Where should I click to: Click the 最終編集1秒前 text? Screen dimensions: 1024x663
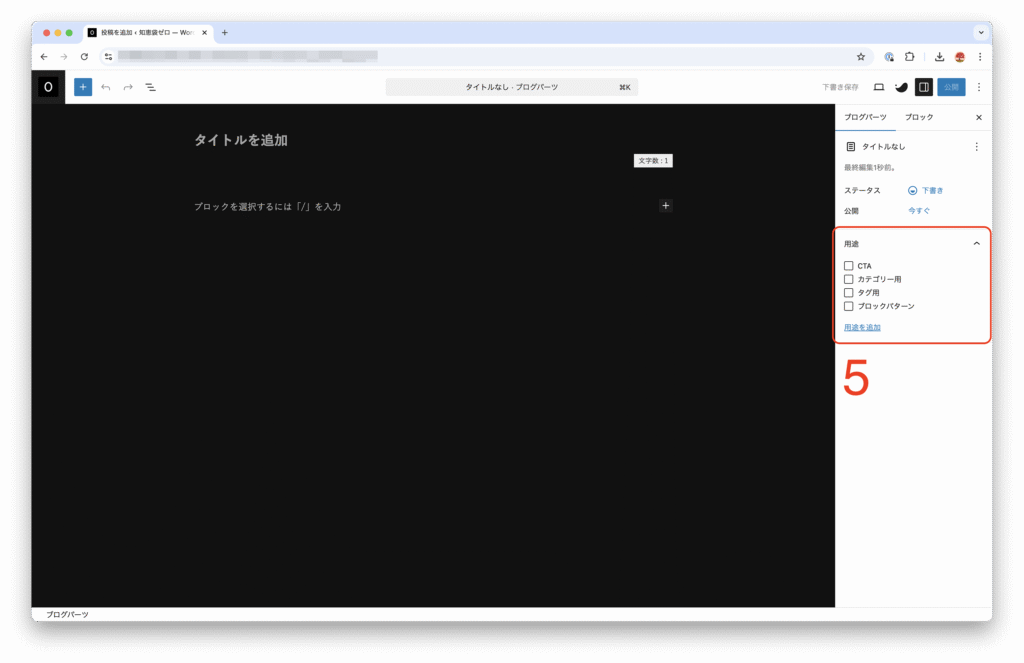pos(870,168)
